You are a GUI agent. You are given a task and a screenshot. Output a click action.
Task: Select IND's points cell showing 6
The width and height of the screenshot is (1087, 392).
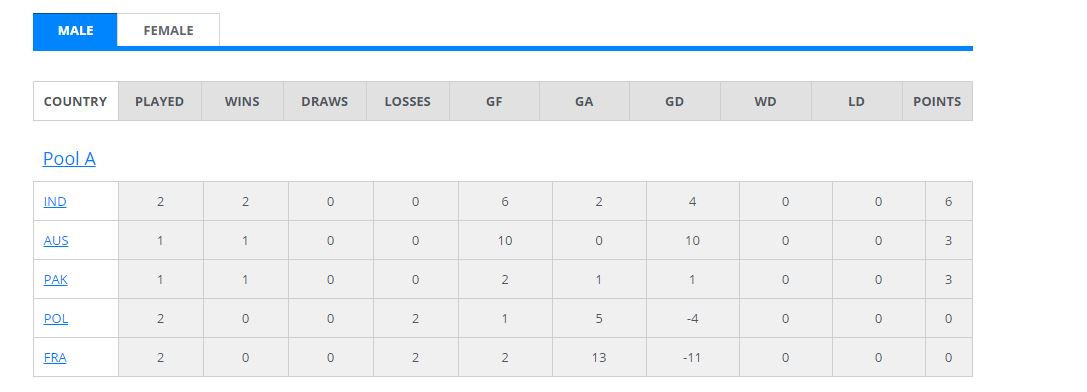click(x=948, y=202)
